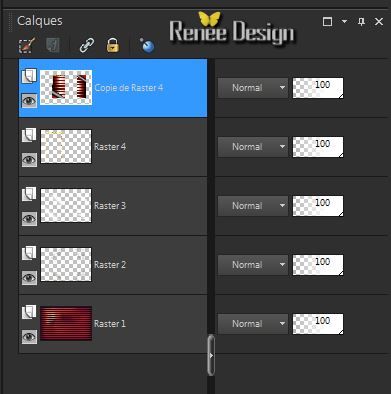Viewport: 391px width, 394px height.
Task: Select the Raster 2 layer row
Action: (x=113, y=265)
